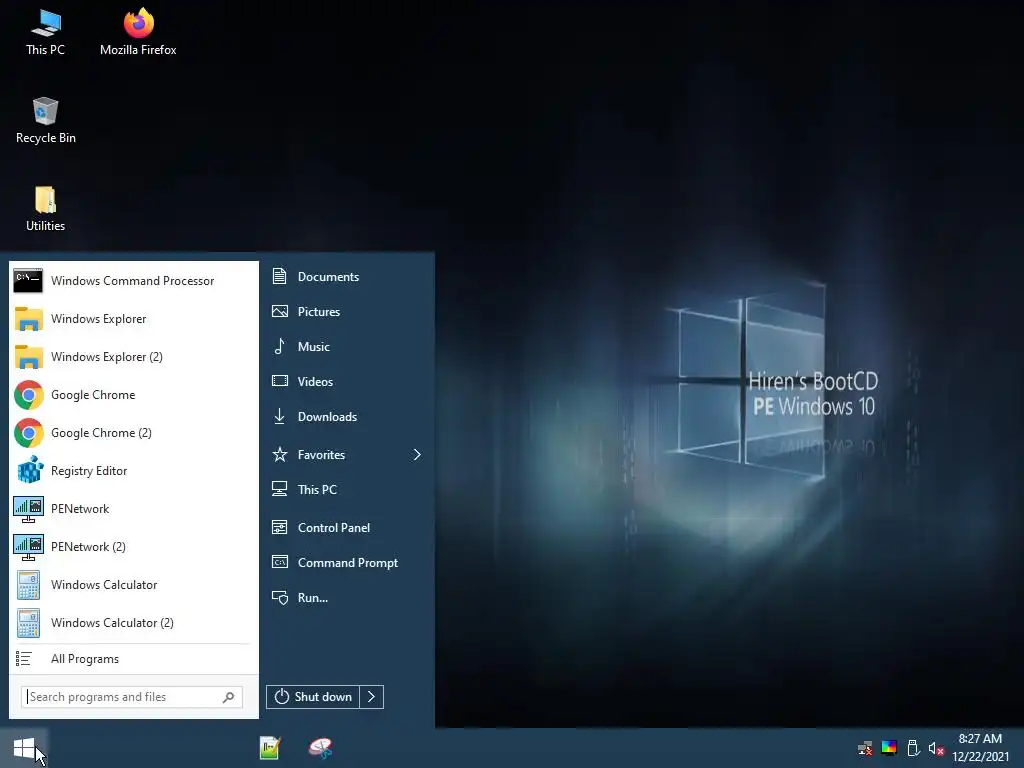Screen dimensions: 1024x768
Task: Expand the Shut down options arrow
Action: click(x=372, y=697)
